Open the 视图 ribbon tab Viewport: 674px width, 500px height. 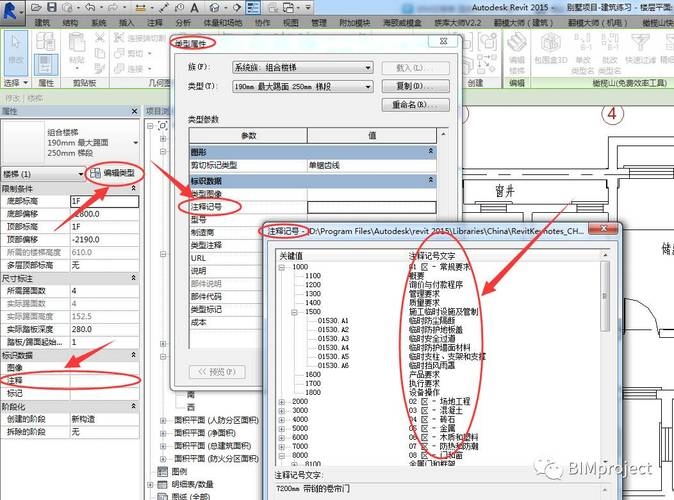(290, 22)
